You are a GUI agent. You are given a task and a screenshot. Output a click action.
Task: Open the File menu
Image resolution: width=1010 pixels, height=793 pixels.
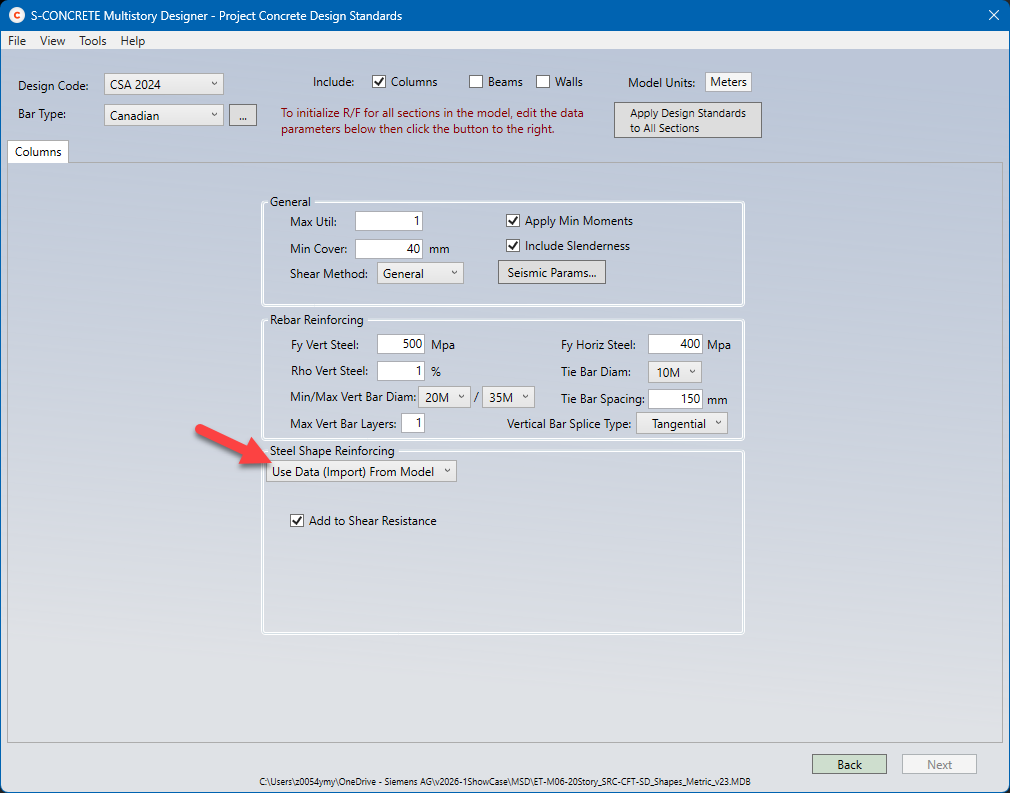17,41
